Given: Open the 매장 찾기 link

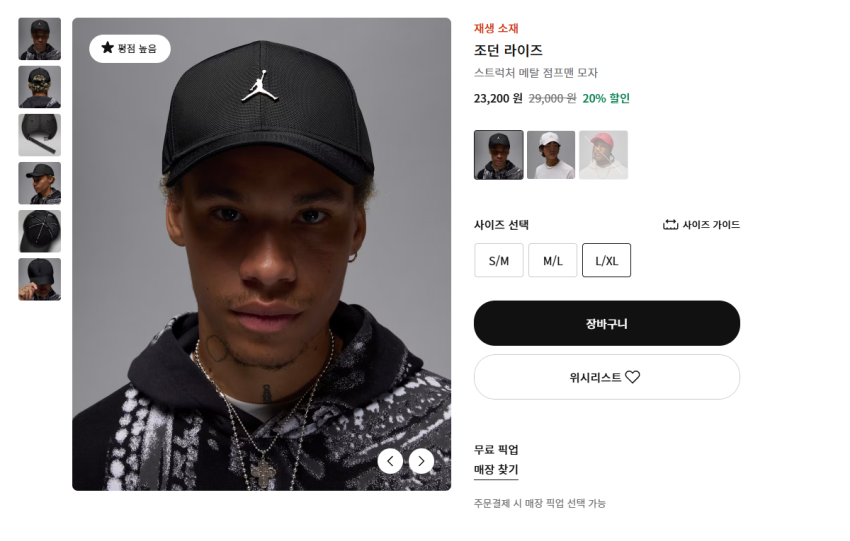Looking at the screenshot, I should click(x=496, y=470).
